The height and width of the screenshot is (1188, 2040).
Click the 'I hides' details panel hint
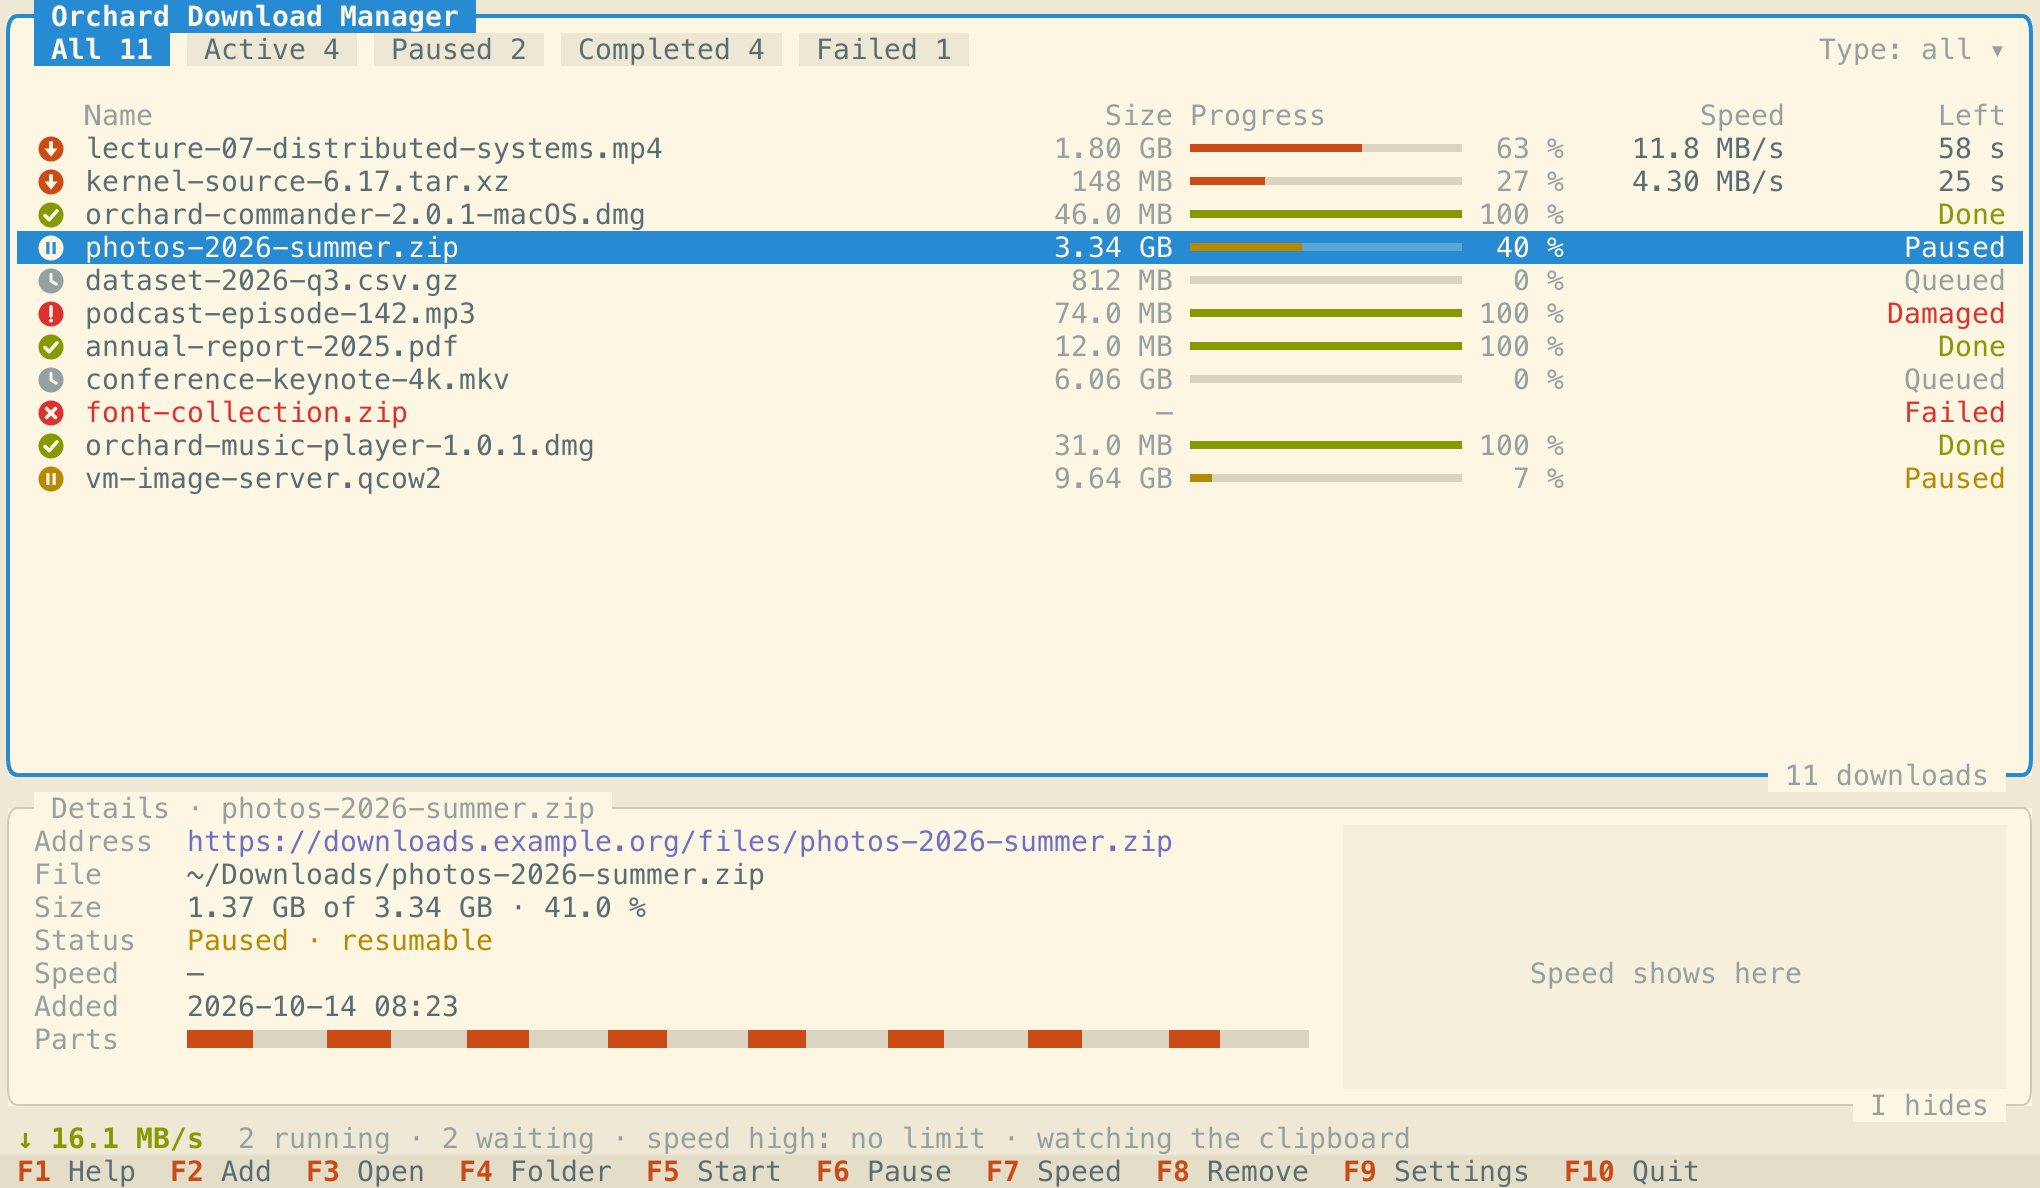(1929, 1106)
